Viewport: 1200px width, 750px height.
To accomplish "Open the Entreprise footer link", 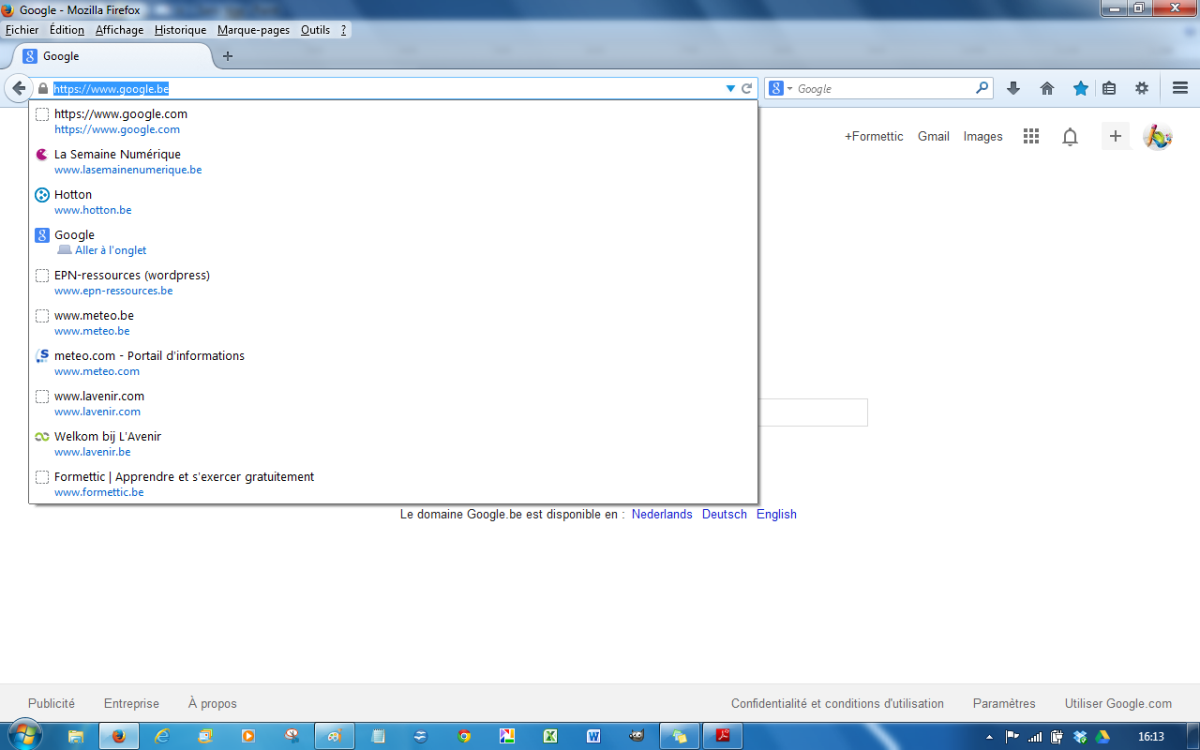I will pyautogui.click(x=131, y=703).
